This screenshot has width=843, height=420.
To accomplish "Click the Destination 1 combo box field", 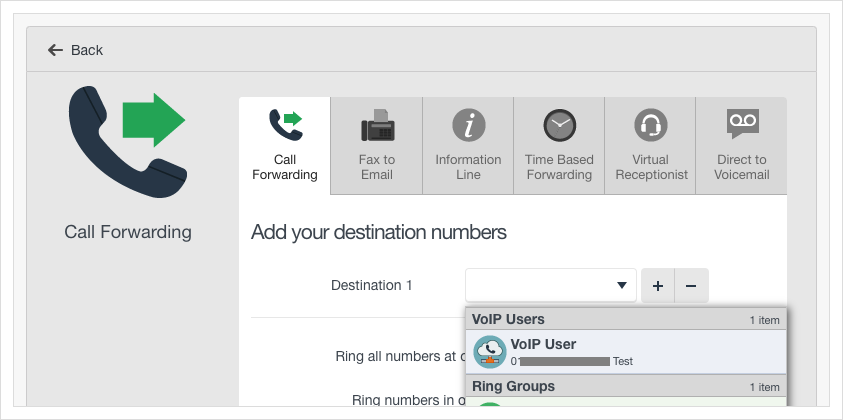I will (551, 286).
